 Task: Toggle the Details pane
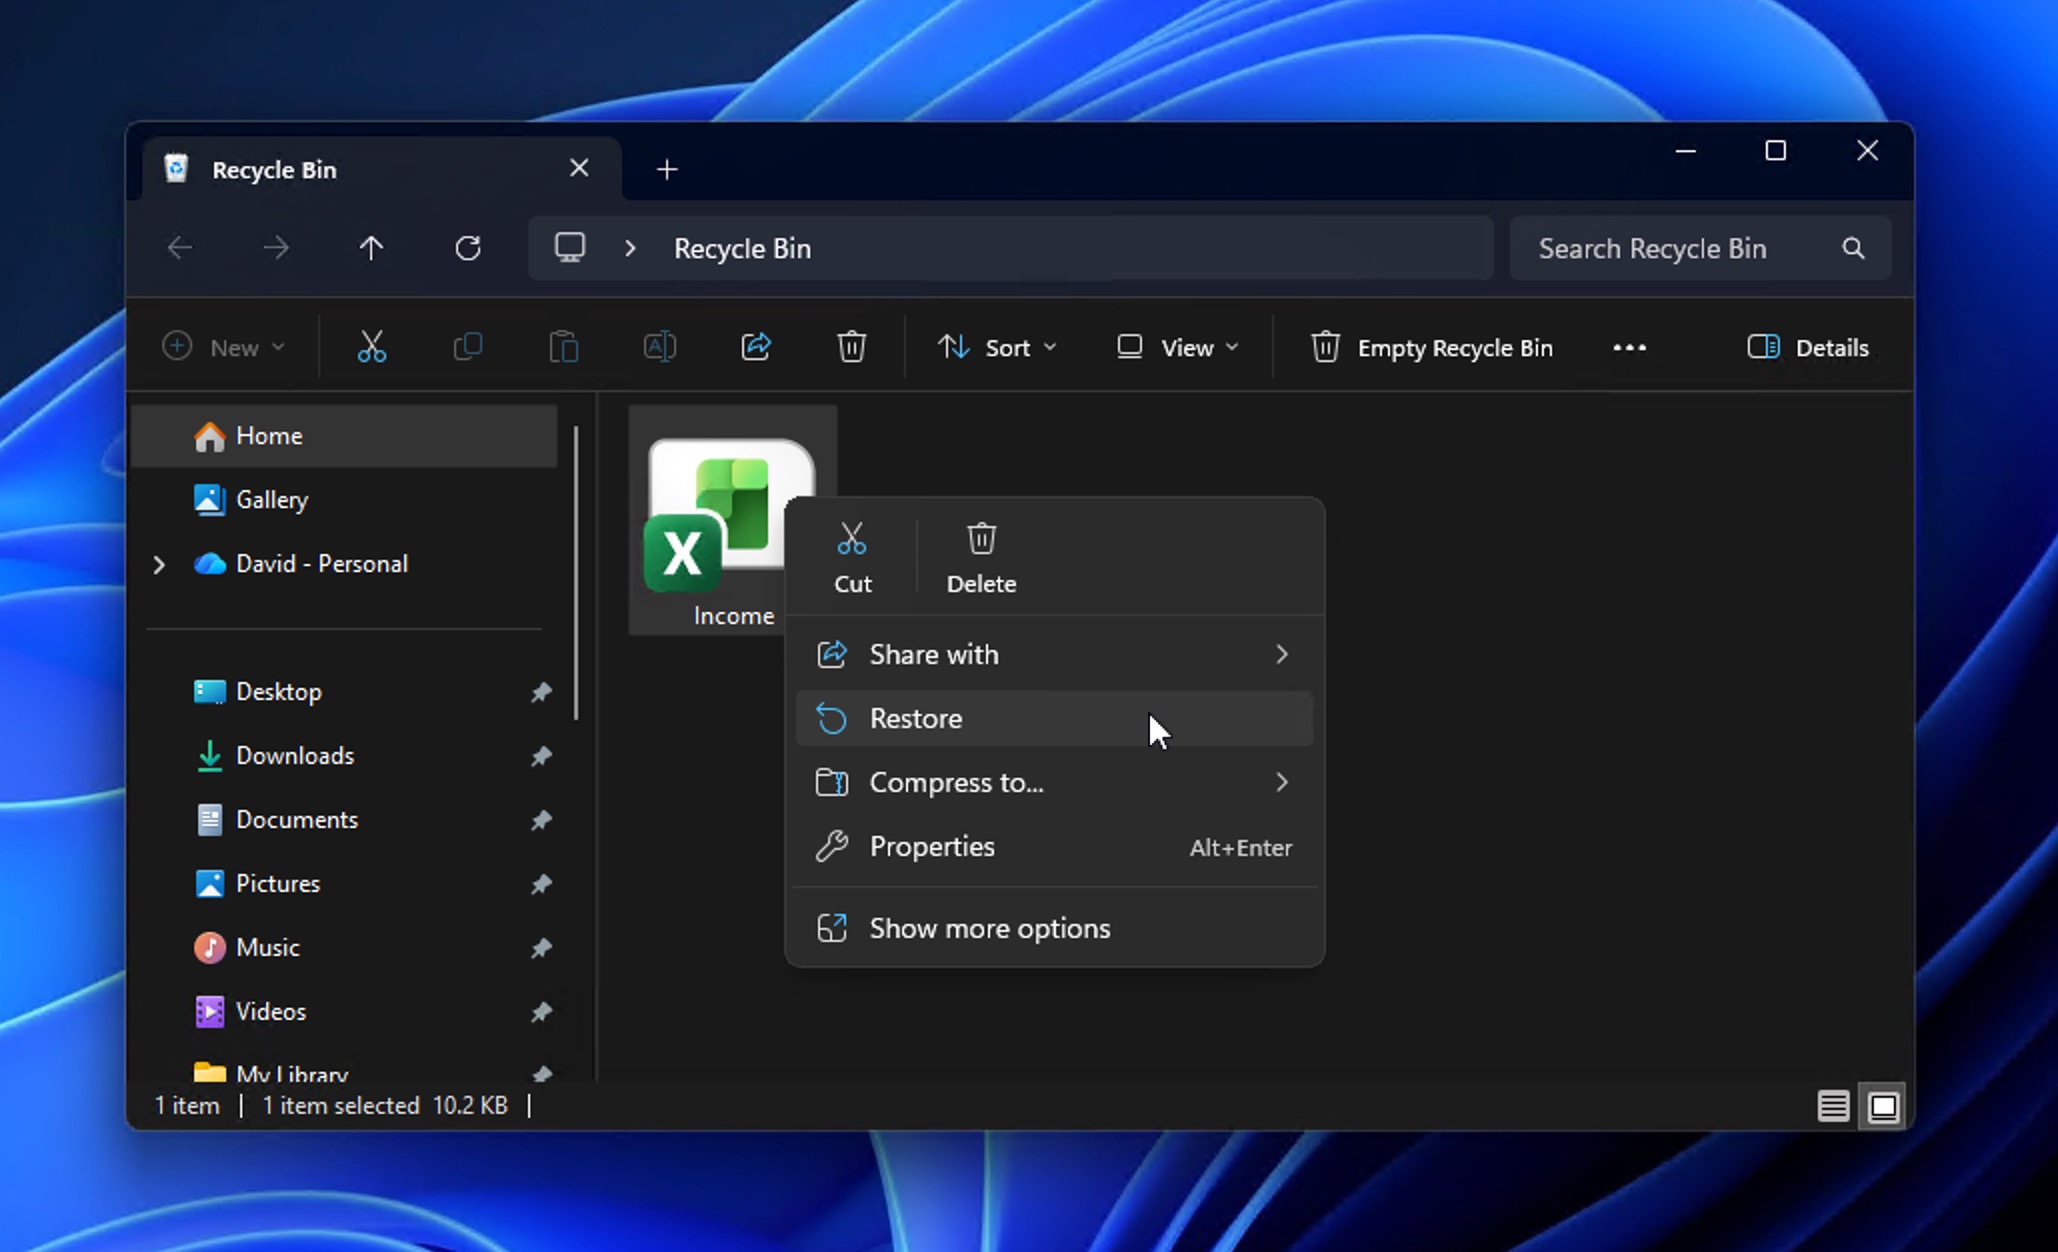tap(1807, 347)
